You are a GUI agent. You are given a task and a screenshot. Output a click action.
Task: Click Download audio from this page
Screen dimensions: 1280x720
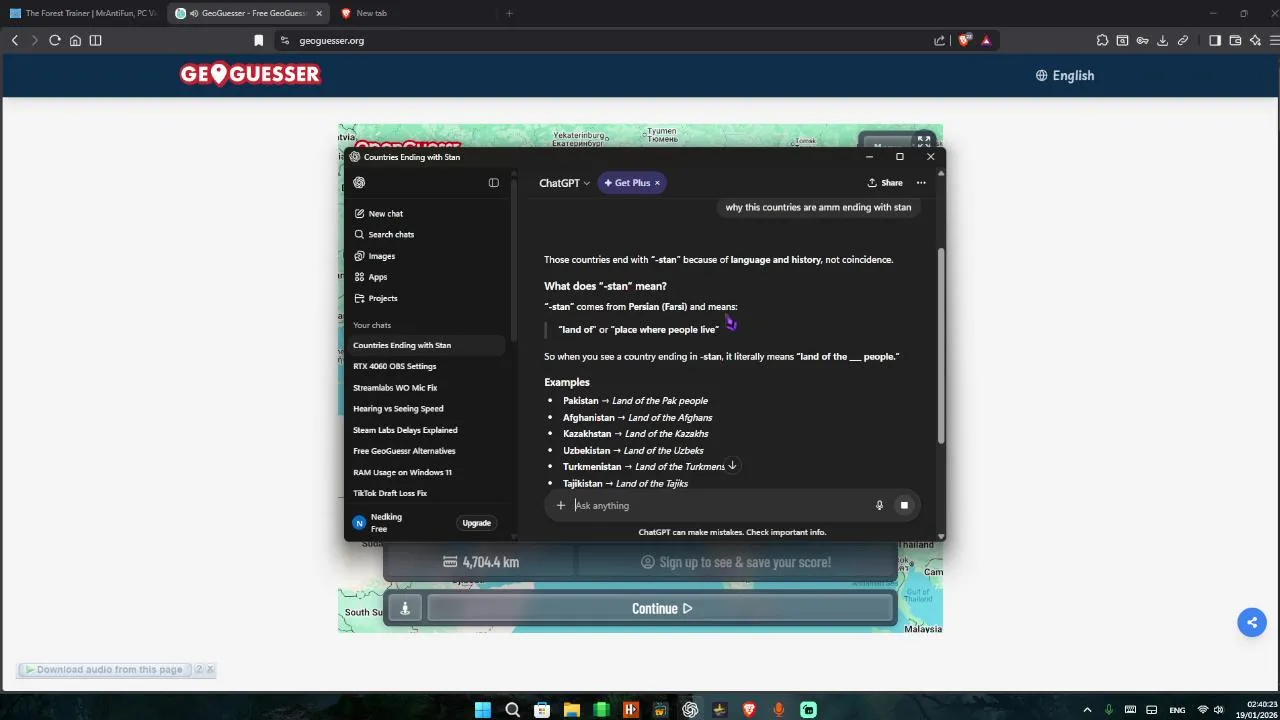[x=104, y=669]
